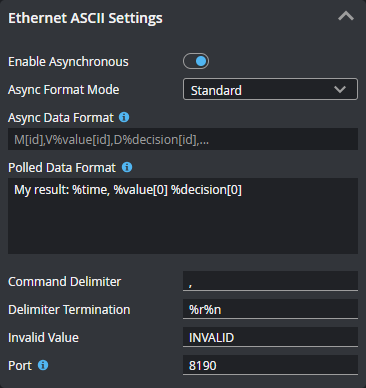
Task: Click the Async Format Mode label
Action: click(64, 90)
